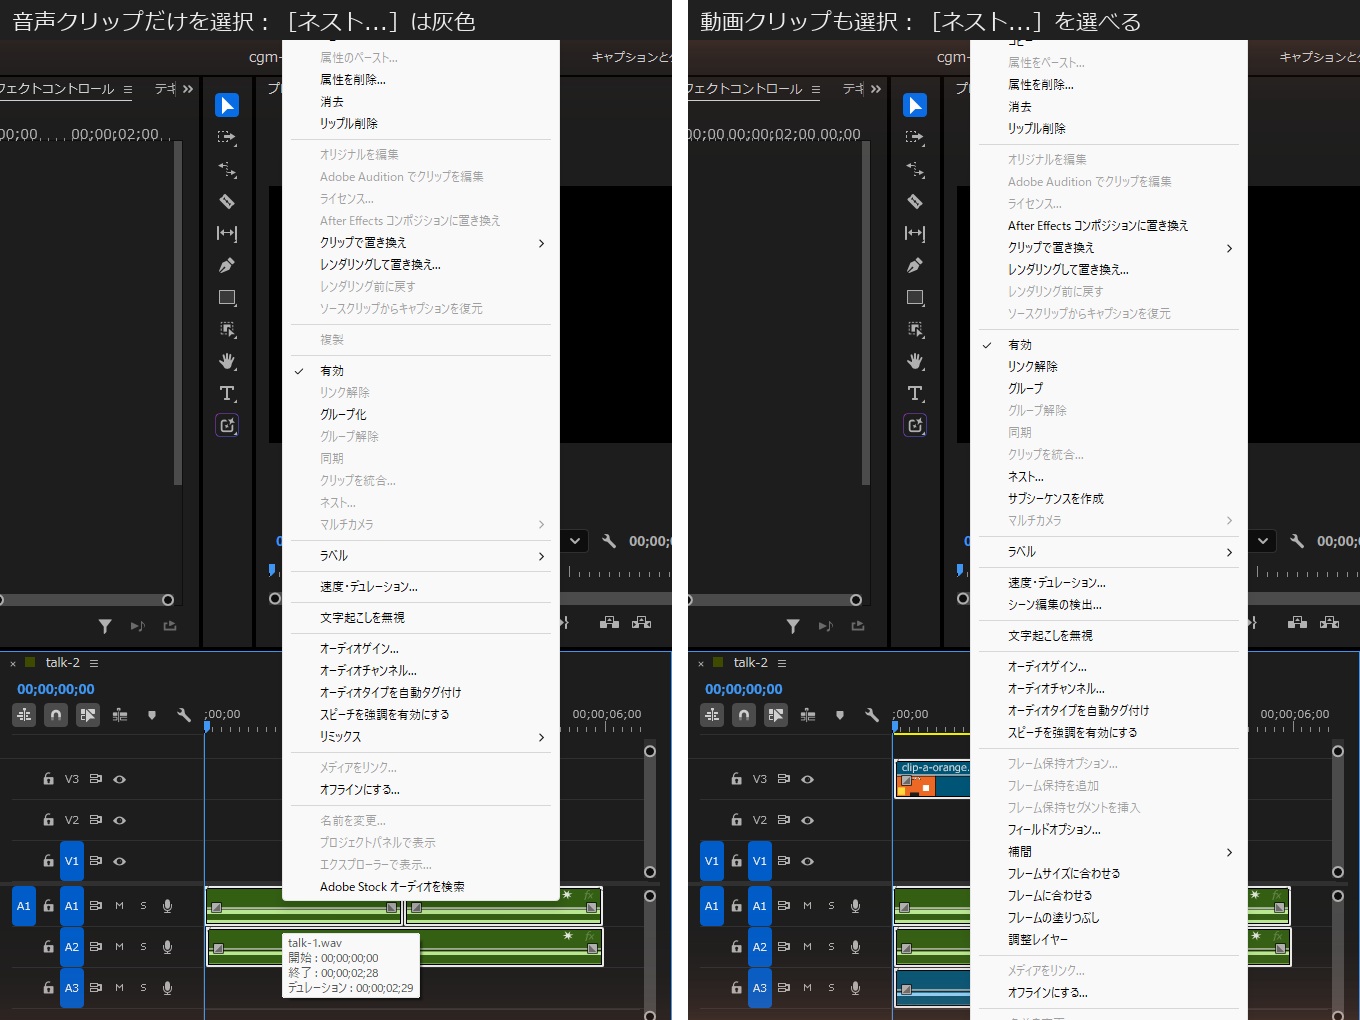Select the Slip tool in right screenshot

point(915,233)
